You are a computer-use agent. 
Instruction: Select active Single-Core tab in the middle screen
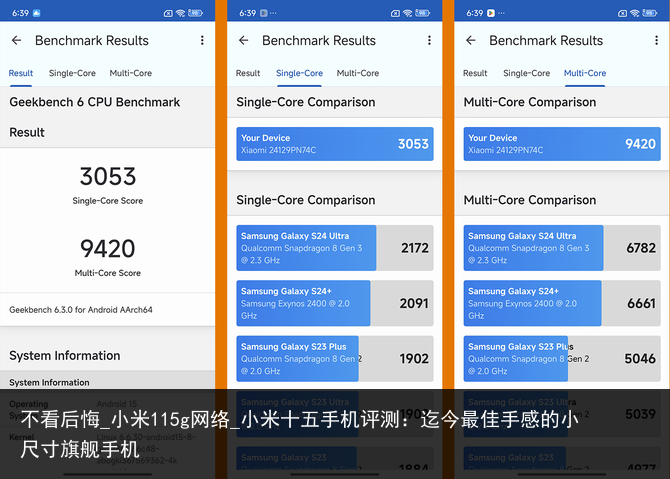[x=299, y=73]
